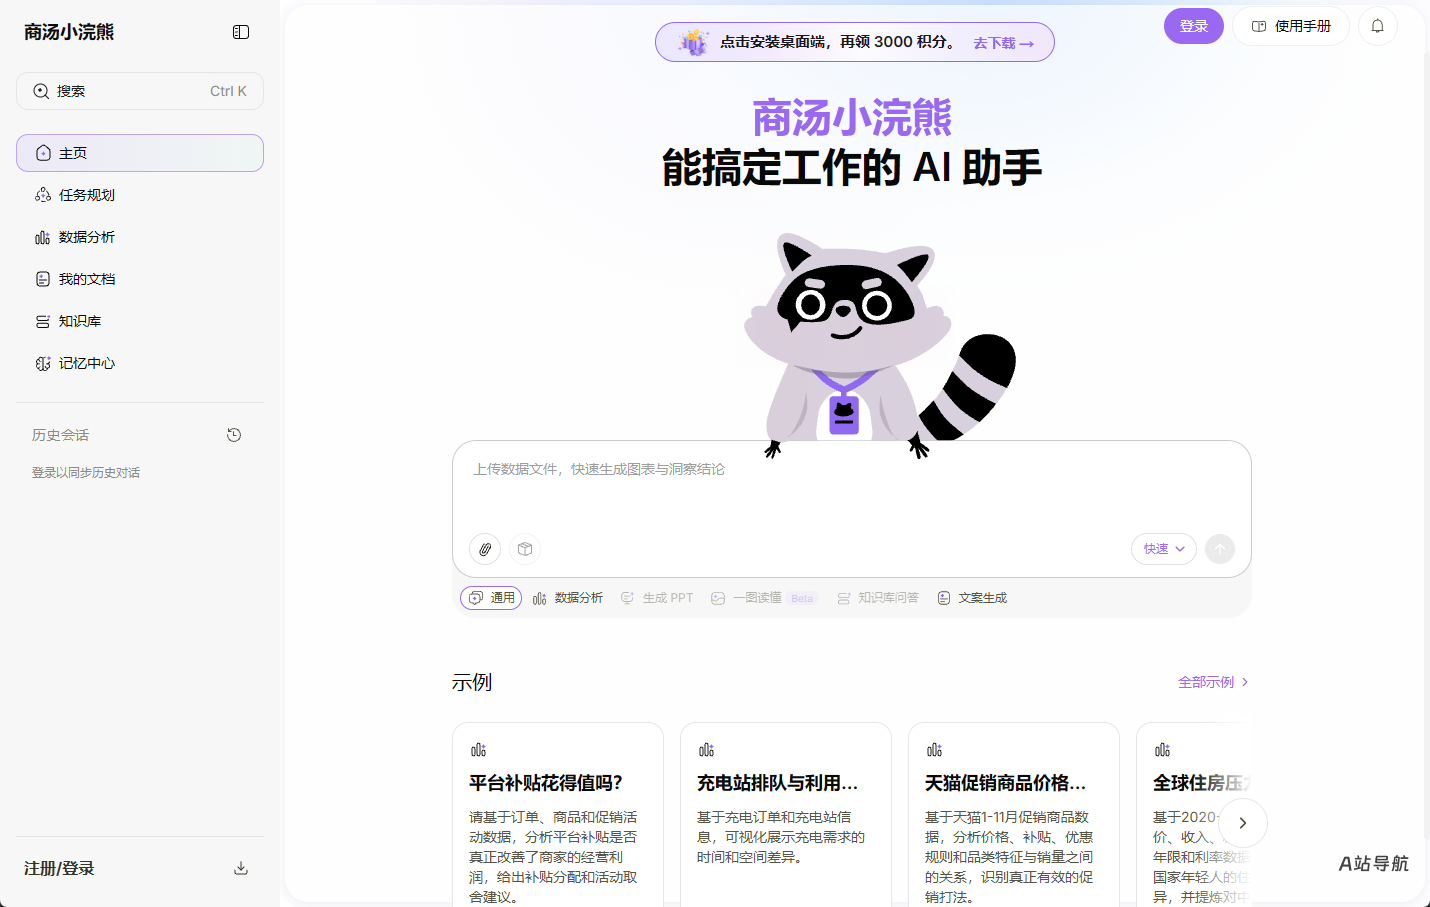This screenshot has height=907, width=1430.
Task: Open 任务规划 in the sidebar
Action: click(140, 195)
